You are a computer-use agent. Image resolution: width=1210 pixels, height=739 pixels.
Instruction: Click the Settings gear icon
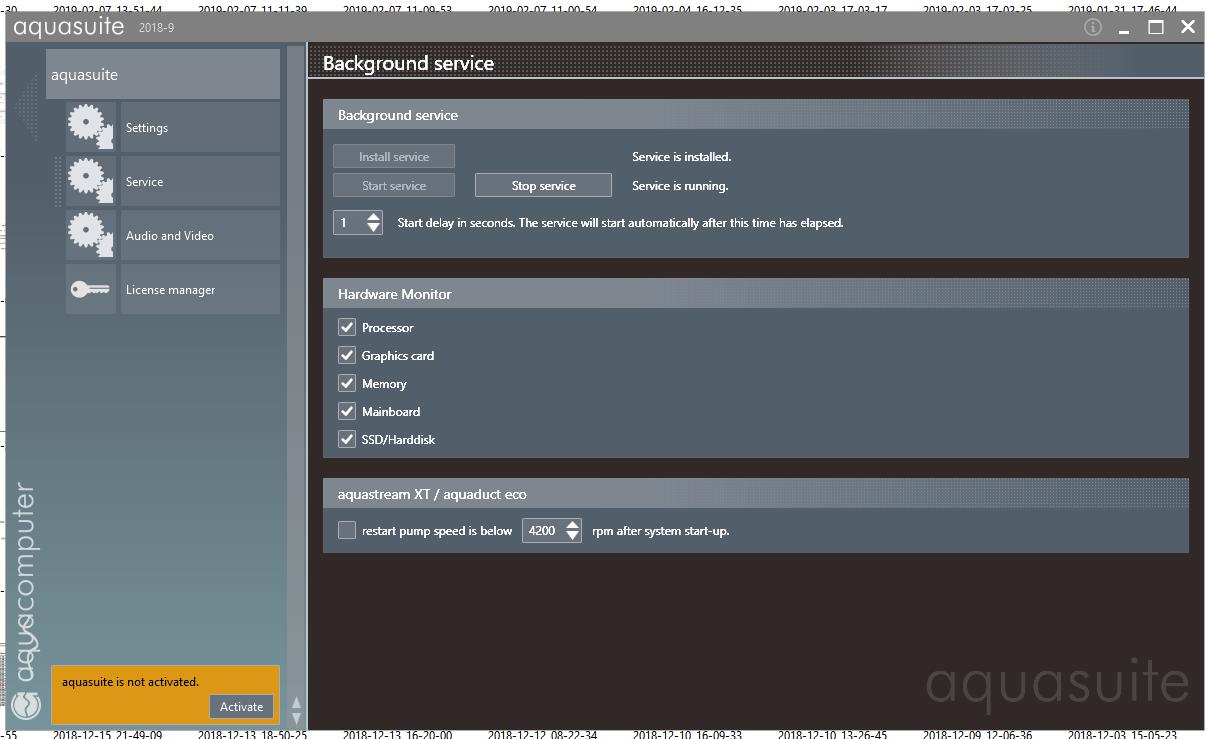click(x=91, y=127)
